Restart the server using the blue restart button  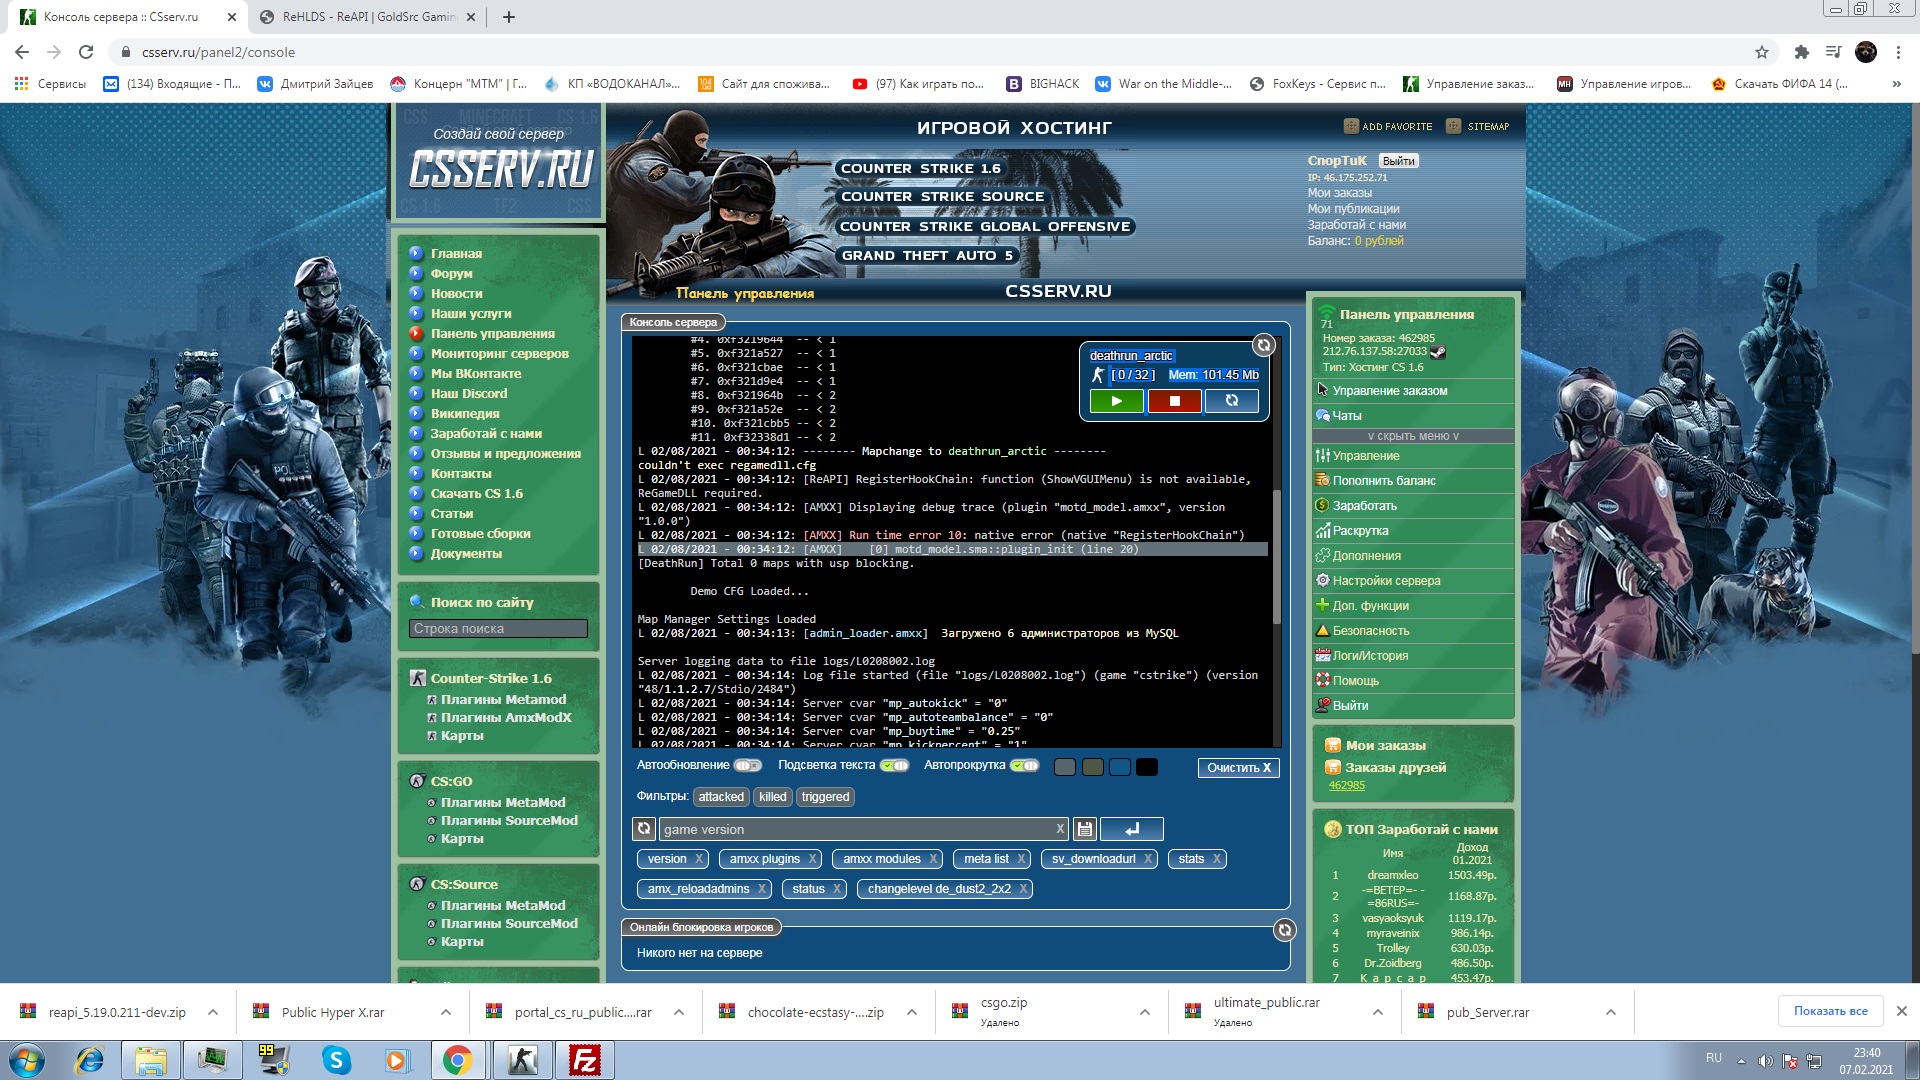1232,401
